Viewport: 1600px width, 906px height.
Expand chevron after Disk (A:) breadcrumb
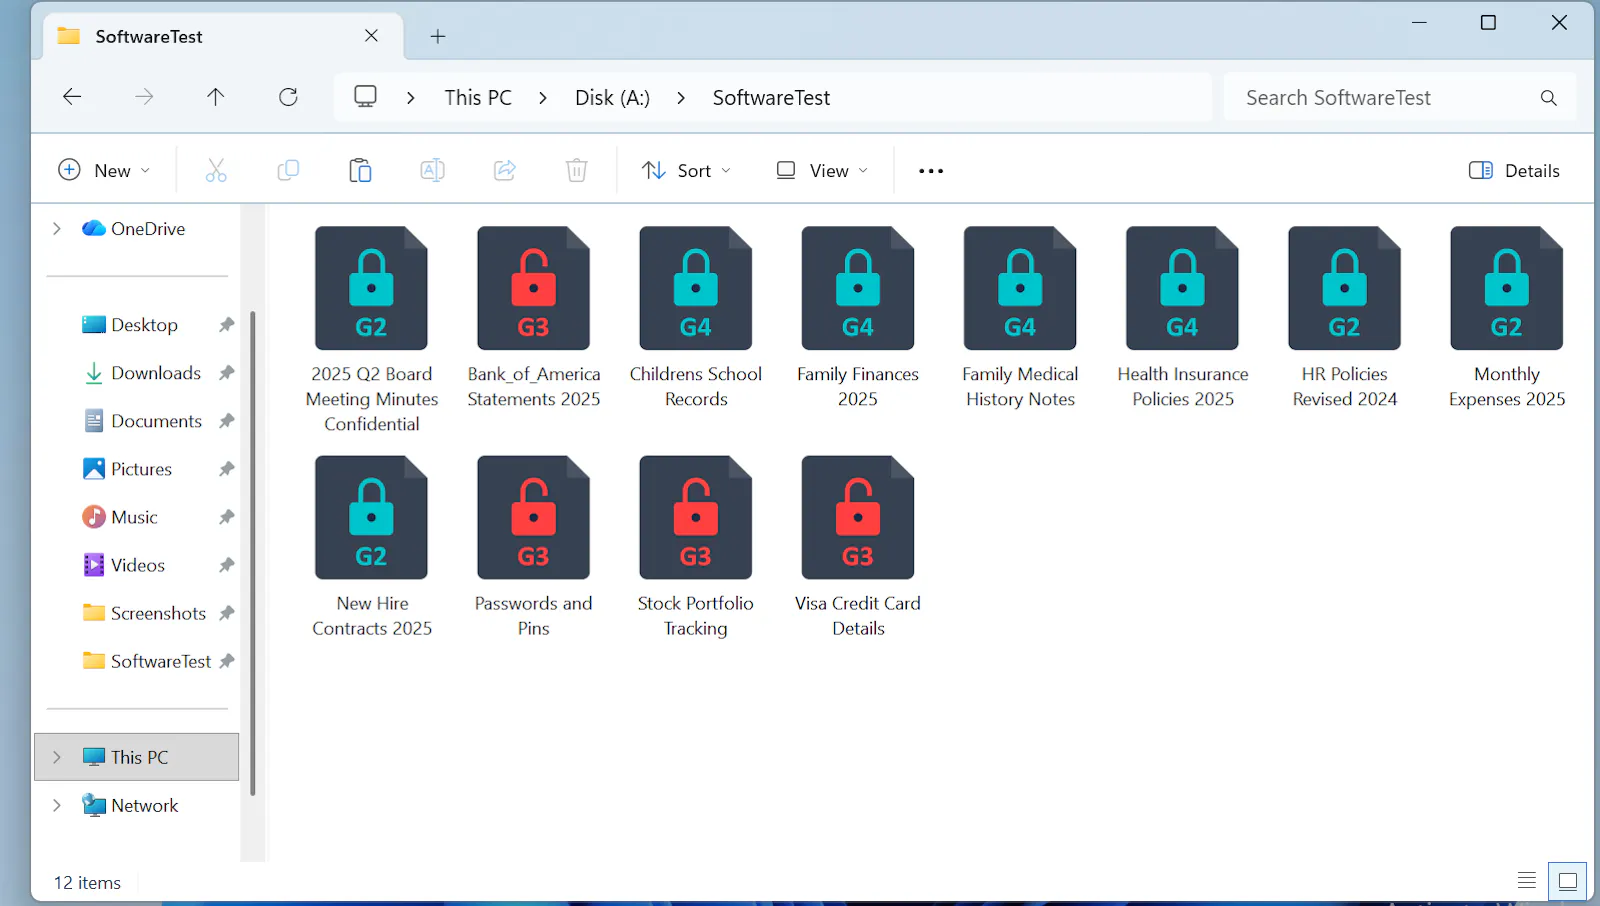[681, 98]
